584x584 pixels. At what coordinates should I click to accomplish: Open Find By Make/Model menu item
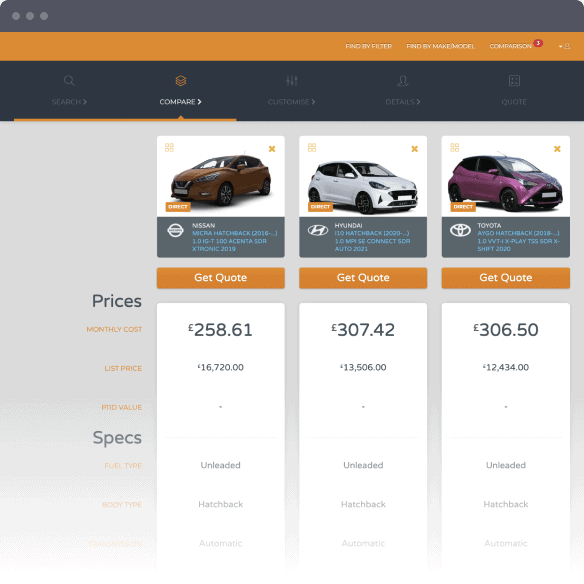(441, 46)
